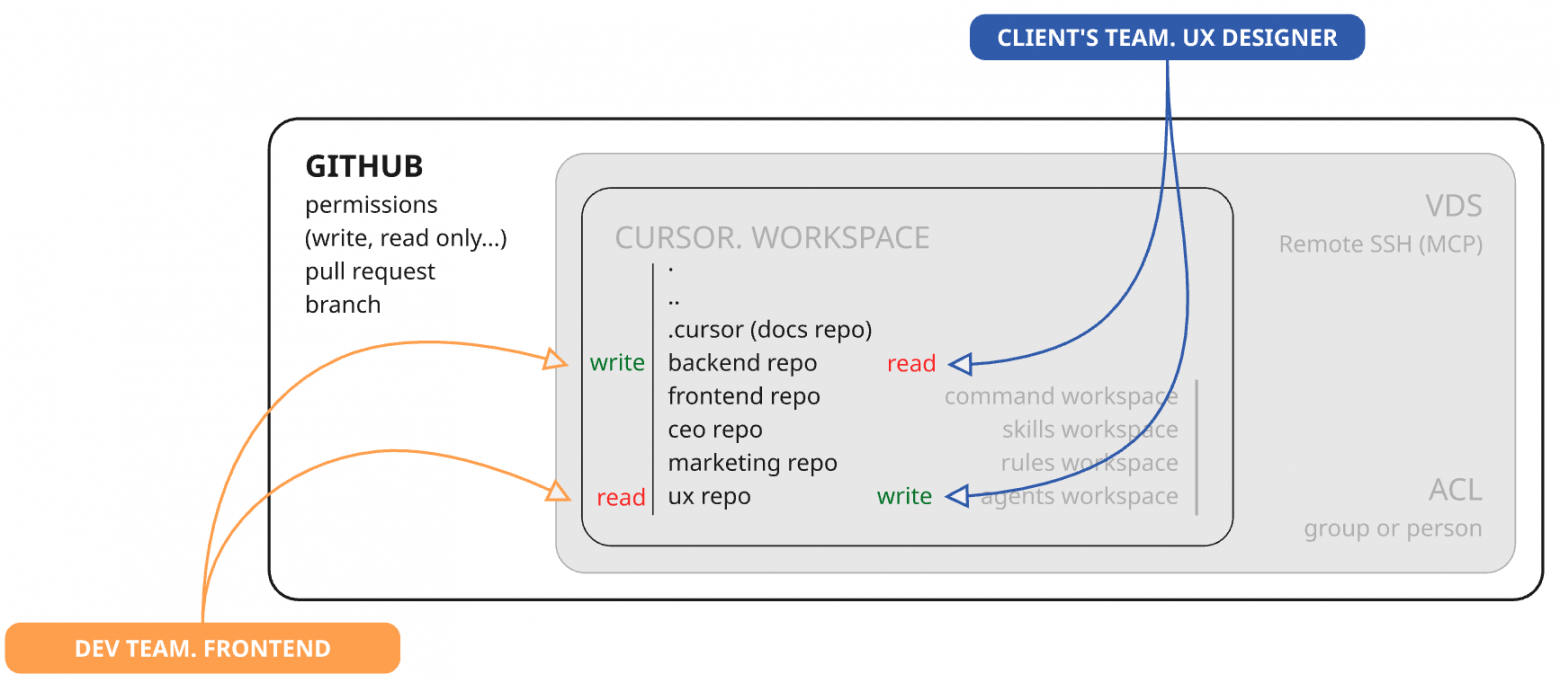1560x683 pixels.
Task: Click the '(write, read only...)' text
Action: [x=406, y=239]
